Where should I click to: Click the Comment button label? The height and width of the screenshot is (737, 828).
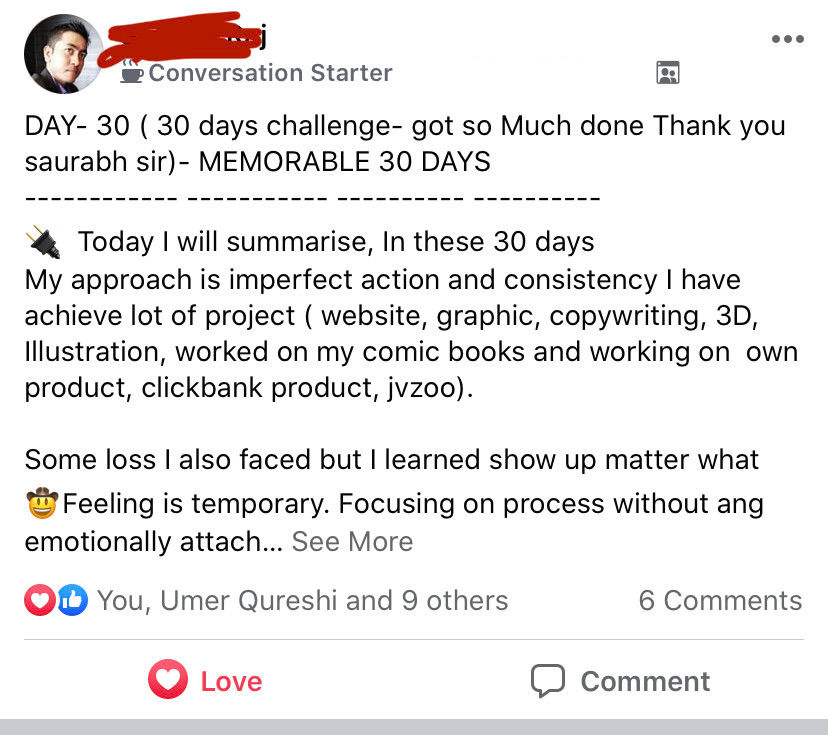pos(645,681)
